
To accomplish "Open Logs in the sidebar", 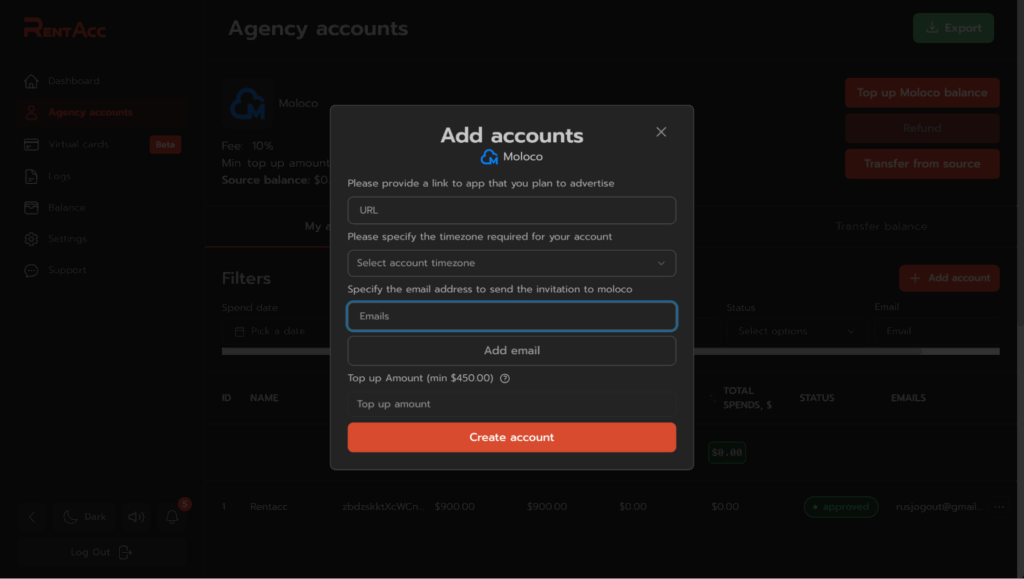I will (x=59, y=176).
